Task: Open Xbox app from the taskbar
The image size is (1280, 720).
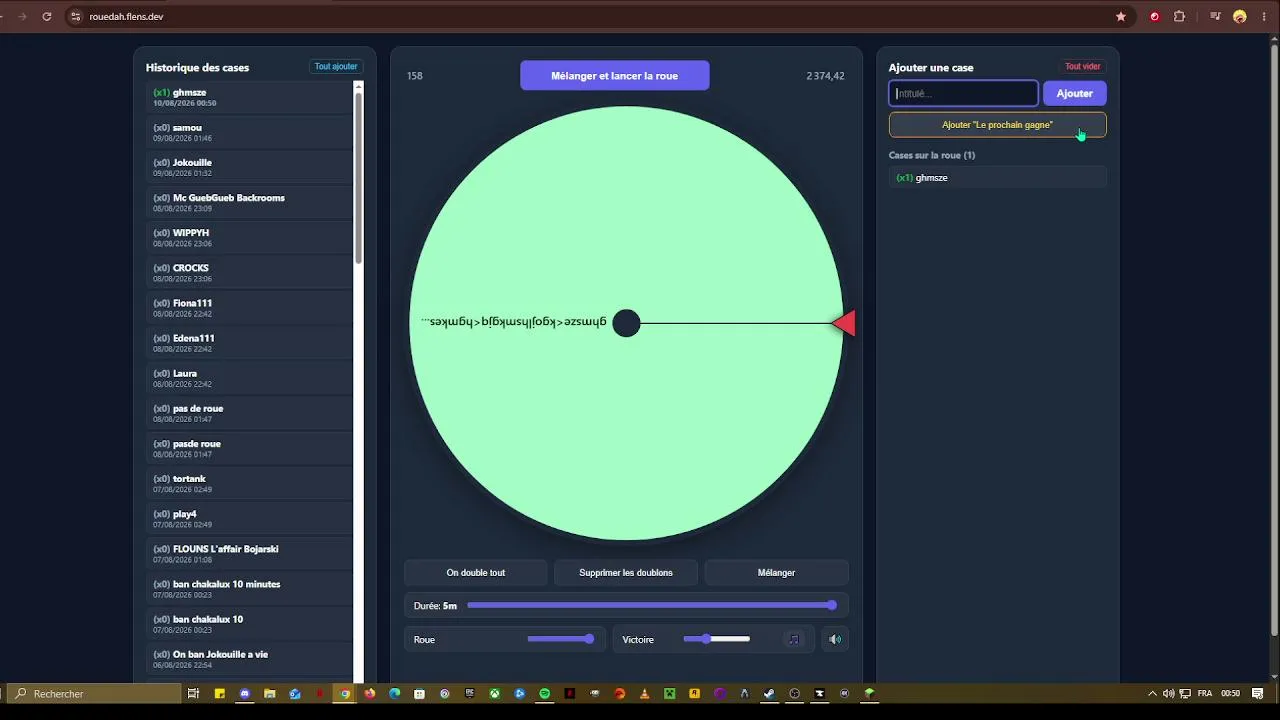Action: 495,693
